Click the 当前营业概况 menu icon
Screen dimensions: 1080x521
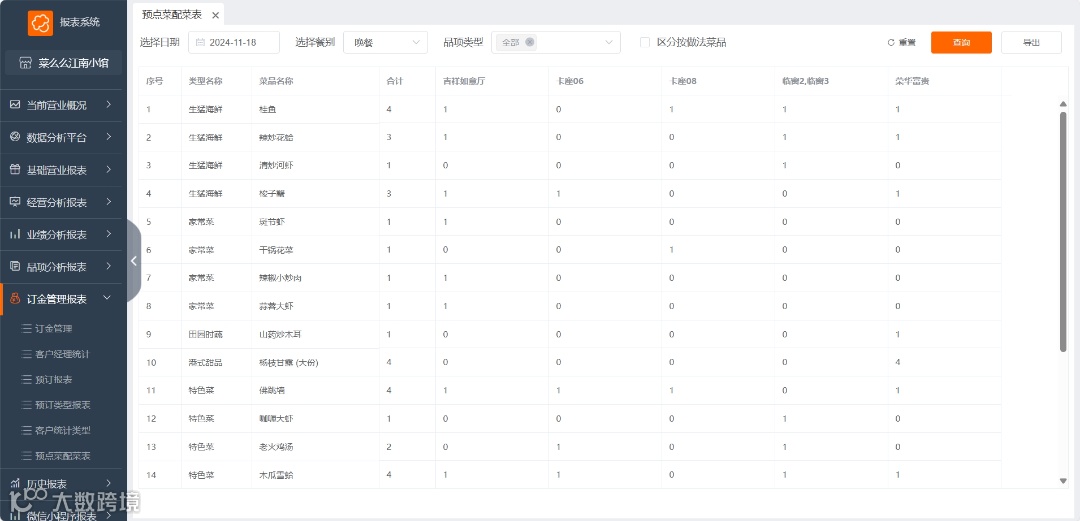point(15,105)
